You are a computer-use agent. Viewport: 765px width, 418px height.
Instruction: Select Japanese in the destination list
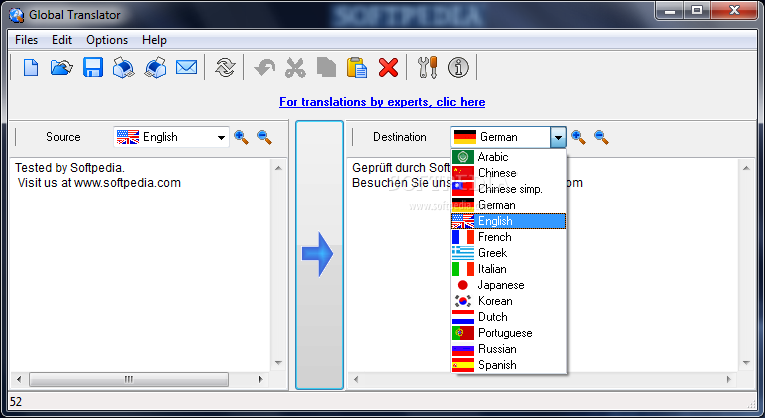(508, 285)
